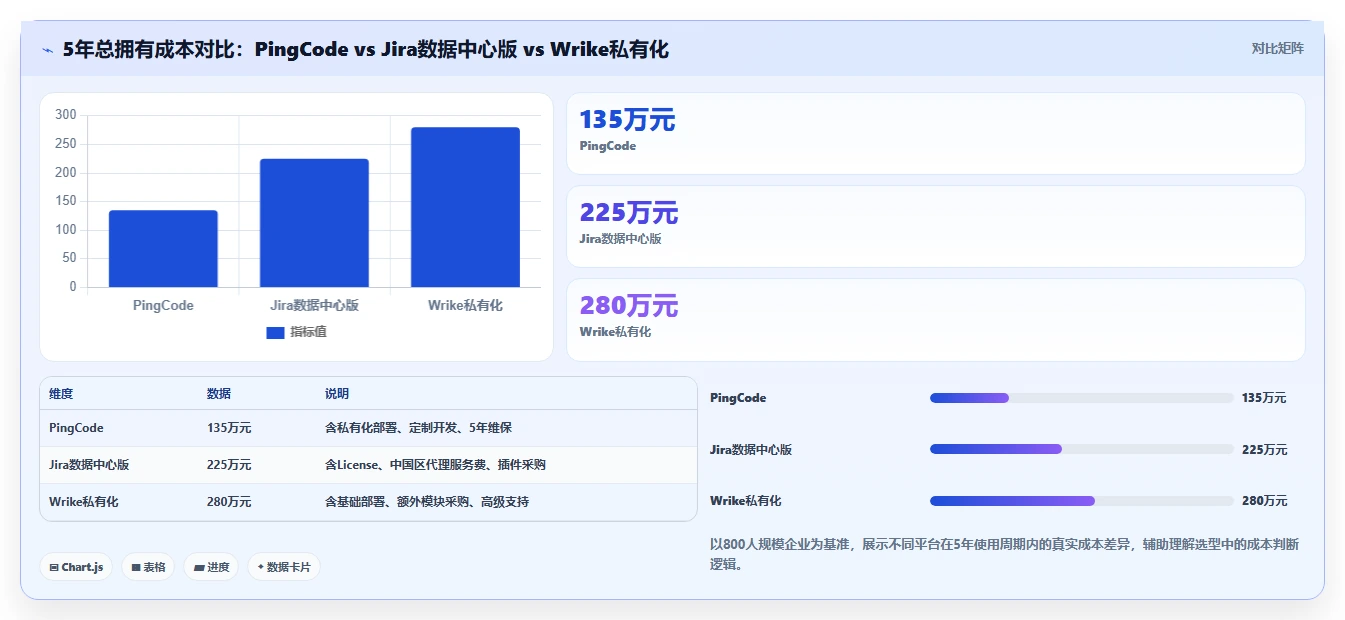Click the 维度 column header
The width and height of the screenshot is (1345, 620).
(x=61, y=394)
